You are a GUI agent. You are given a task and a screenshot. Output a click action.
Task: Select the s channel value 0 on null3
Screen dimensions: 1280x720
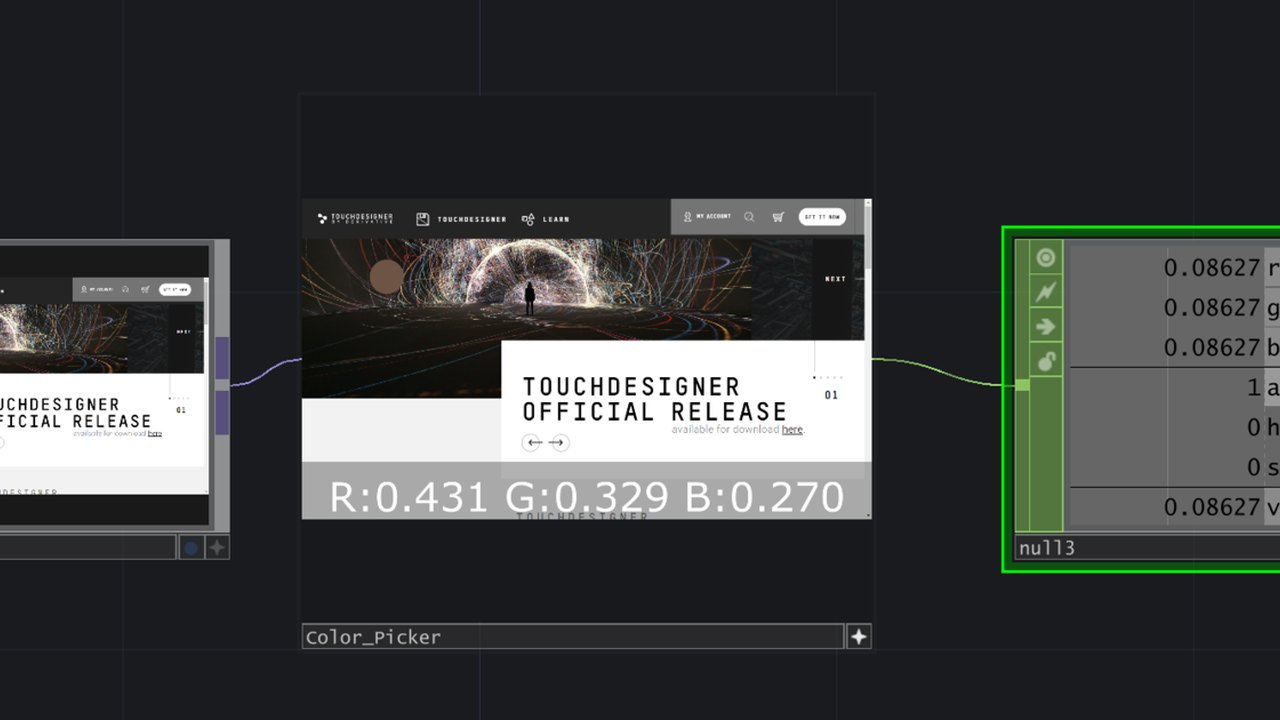coord(1253,468)
